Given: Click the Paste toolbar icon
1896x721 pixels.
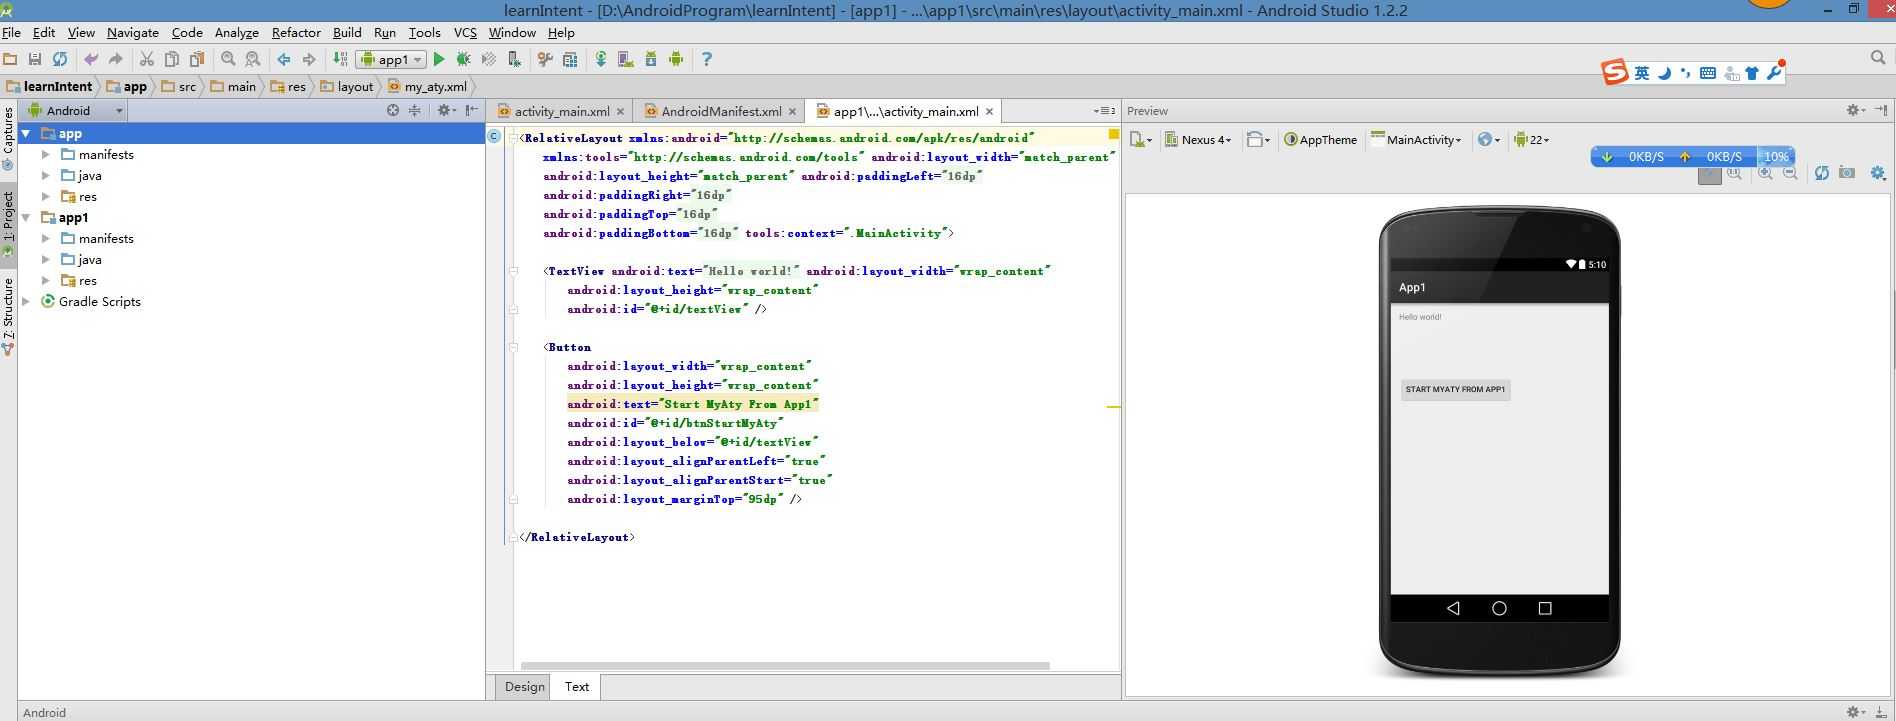Looking at the screenshot, I should tap(197, 60).
